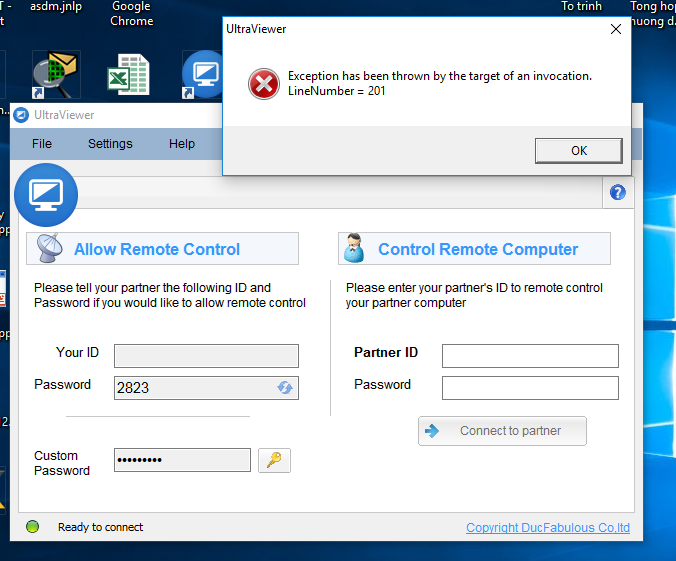The image size is (676, 561).
Task: Open the File menu in UltraViewer
Action: [x=42, y=144]
